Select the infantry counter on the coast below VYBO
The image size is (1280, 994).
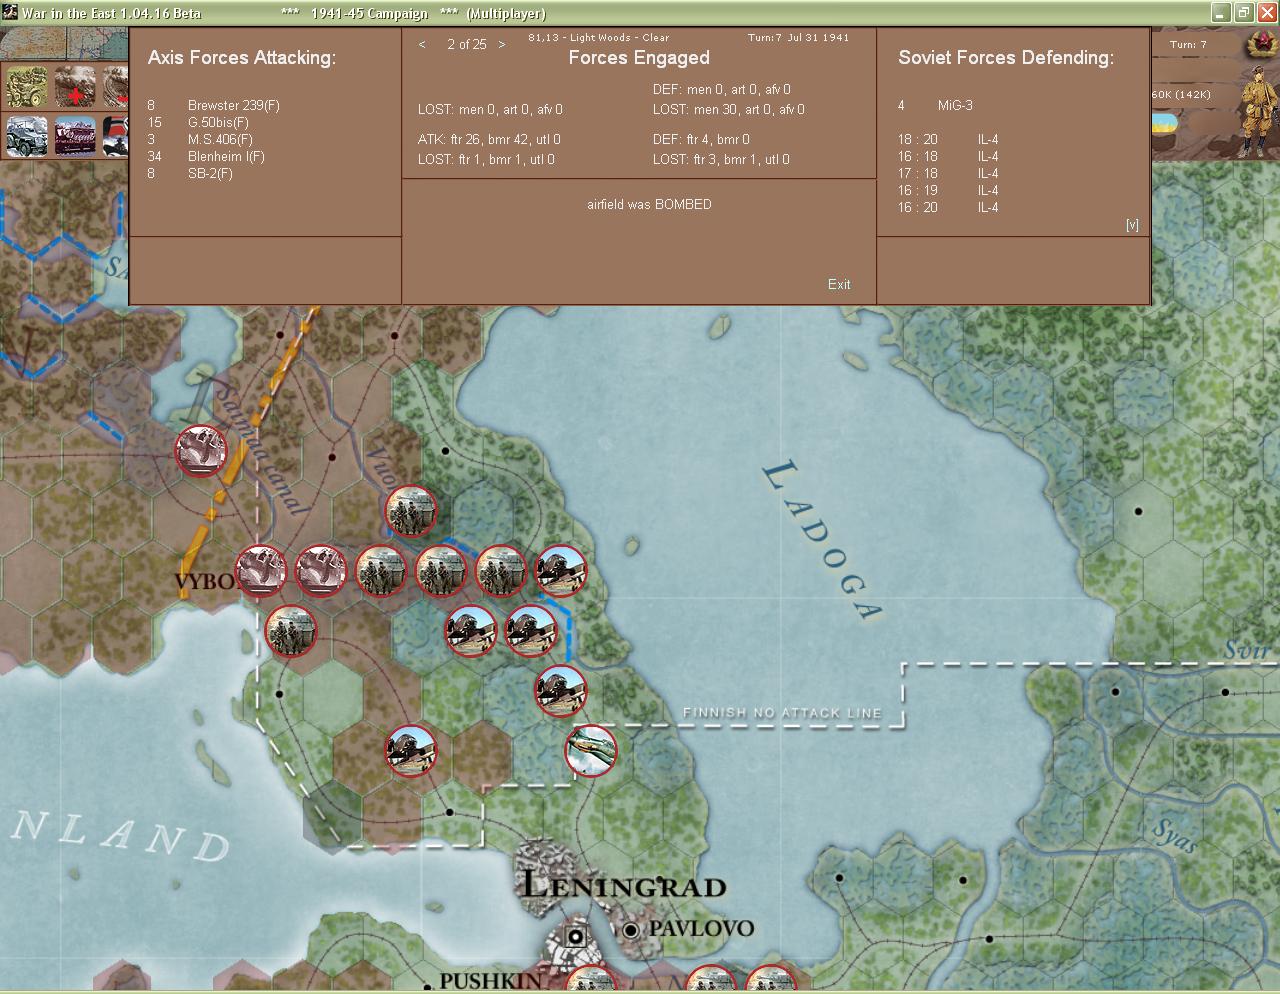tap(291, 631)
